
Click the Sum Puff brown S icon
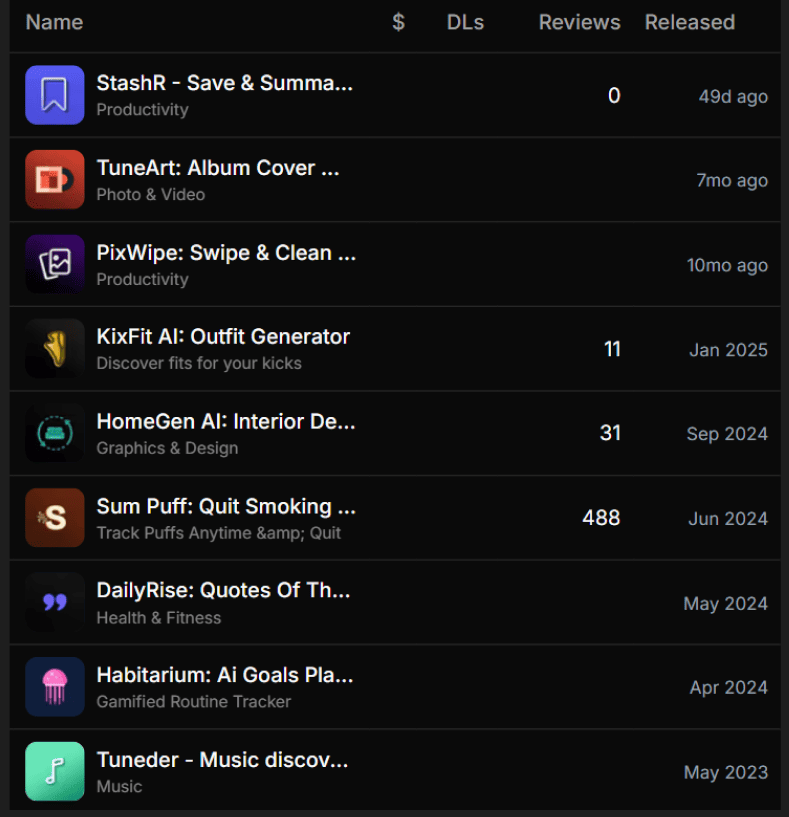[x=54, y=518]
